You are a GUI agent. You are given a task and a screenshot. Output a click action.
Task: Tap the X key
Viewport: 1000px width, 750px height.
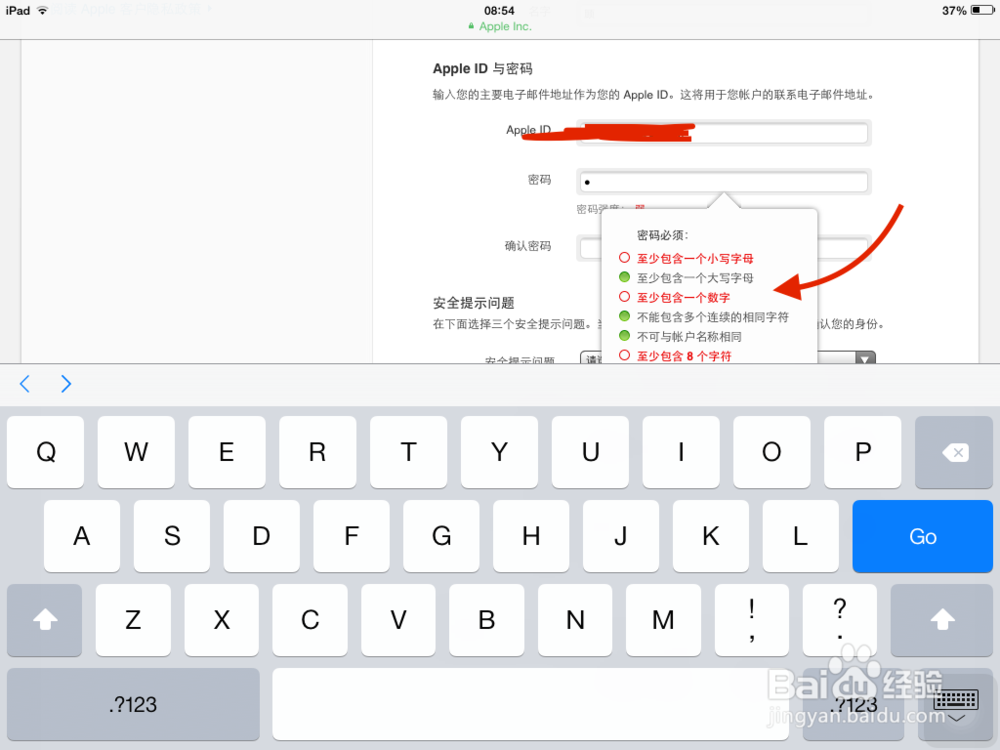tap(221, 619)
